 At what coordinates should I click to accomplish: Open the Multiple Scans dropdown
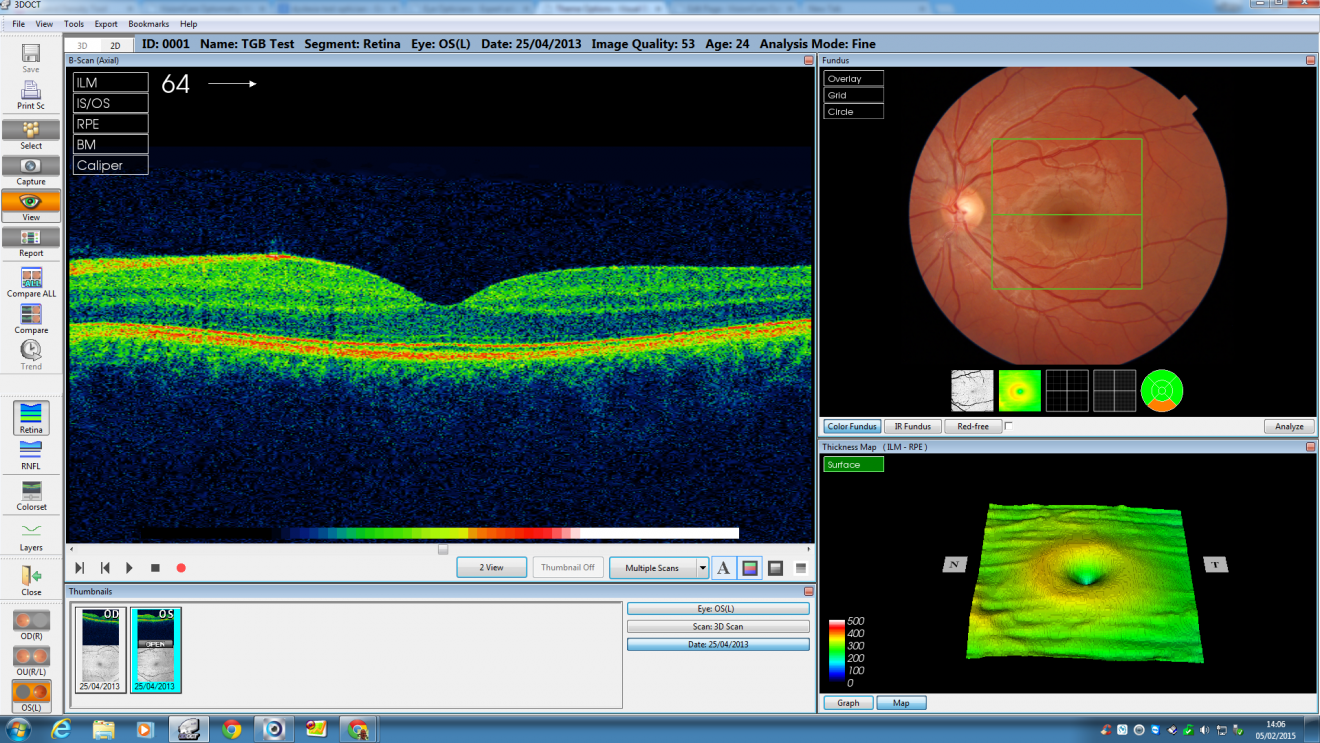(658, 567)
